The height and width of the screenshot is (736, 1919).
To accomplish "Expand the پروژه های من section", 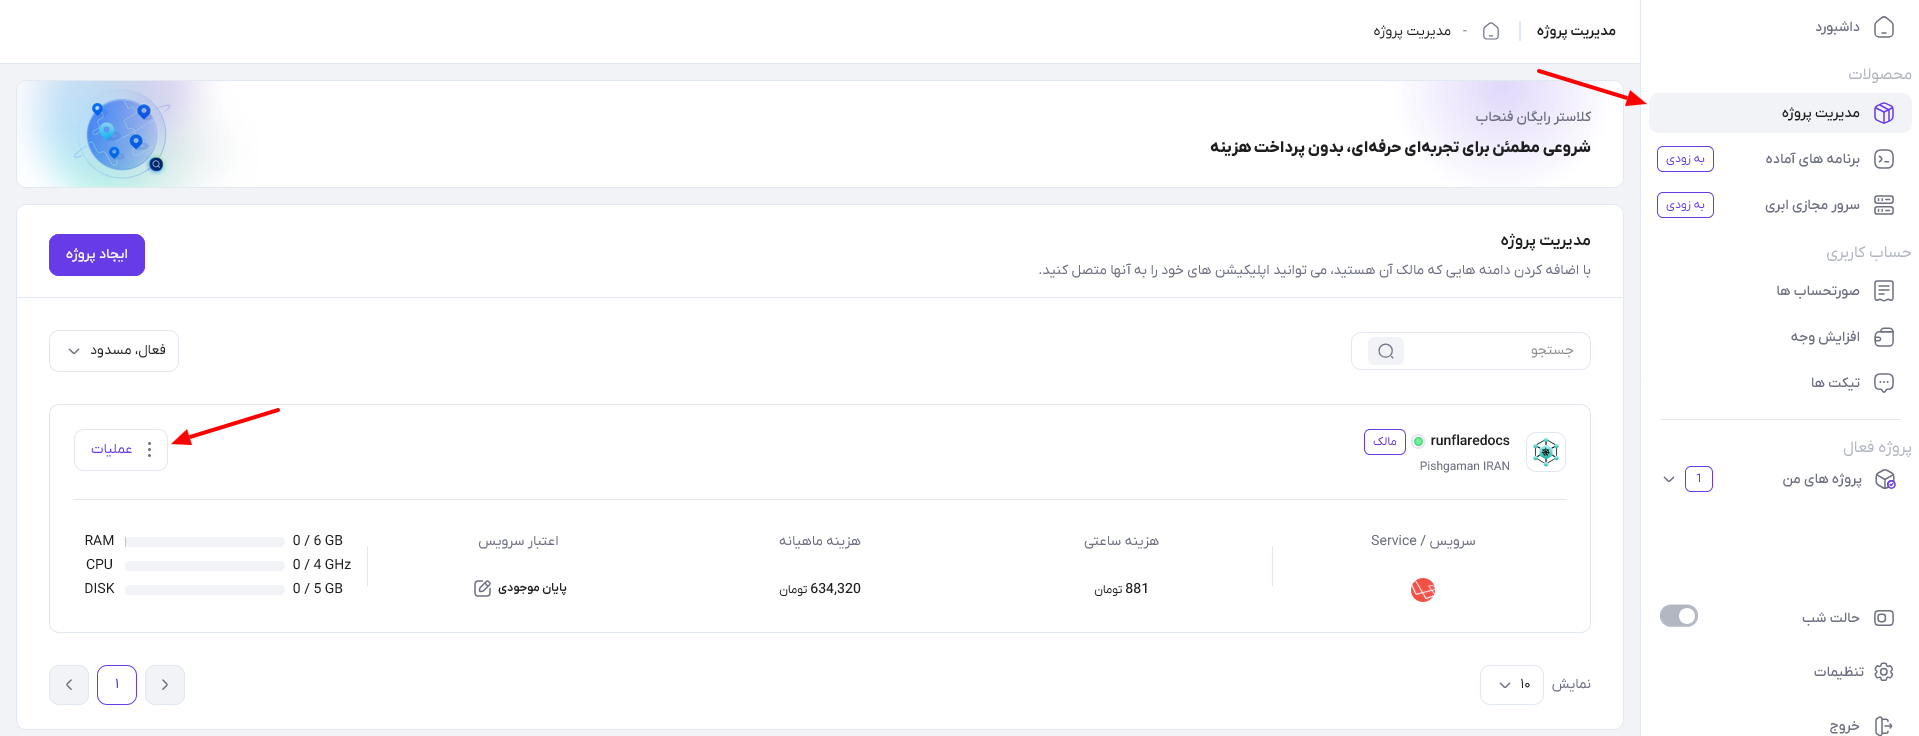I will (x=1668, y=479).
